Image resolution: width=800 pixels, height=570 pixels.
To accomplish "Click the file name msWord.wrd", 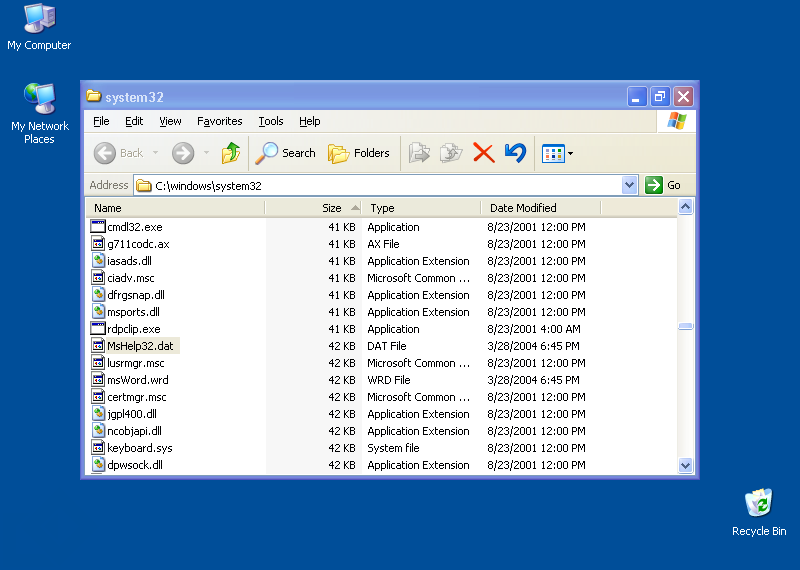I will [138, 380].
